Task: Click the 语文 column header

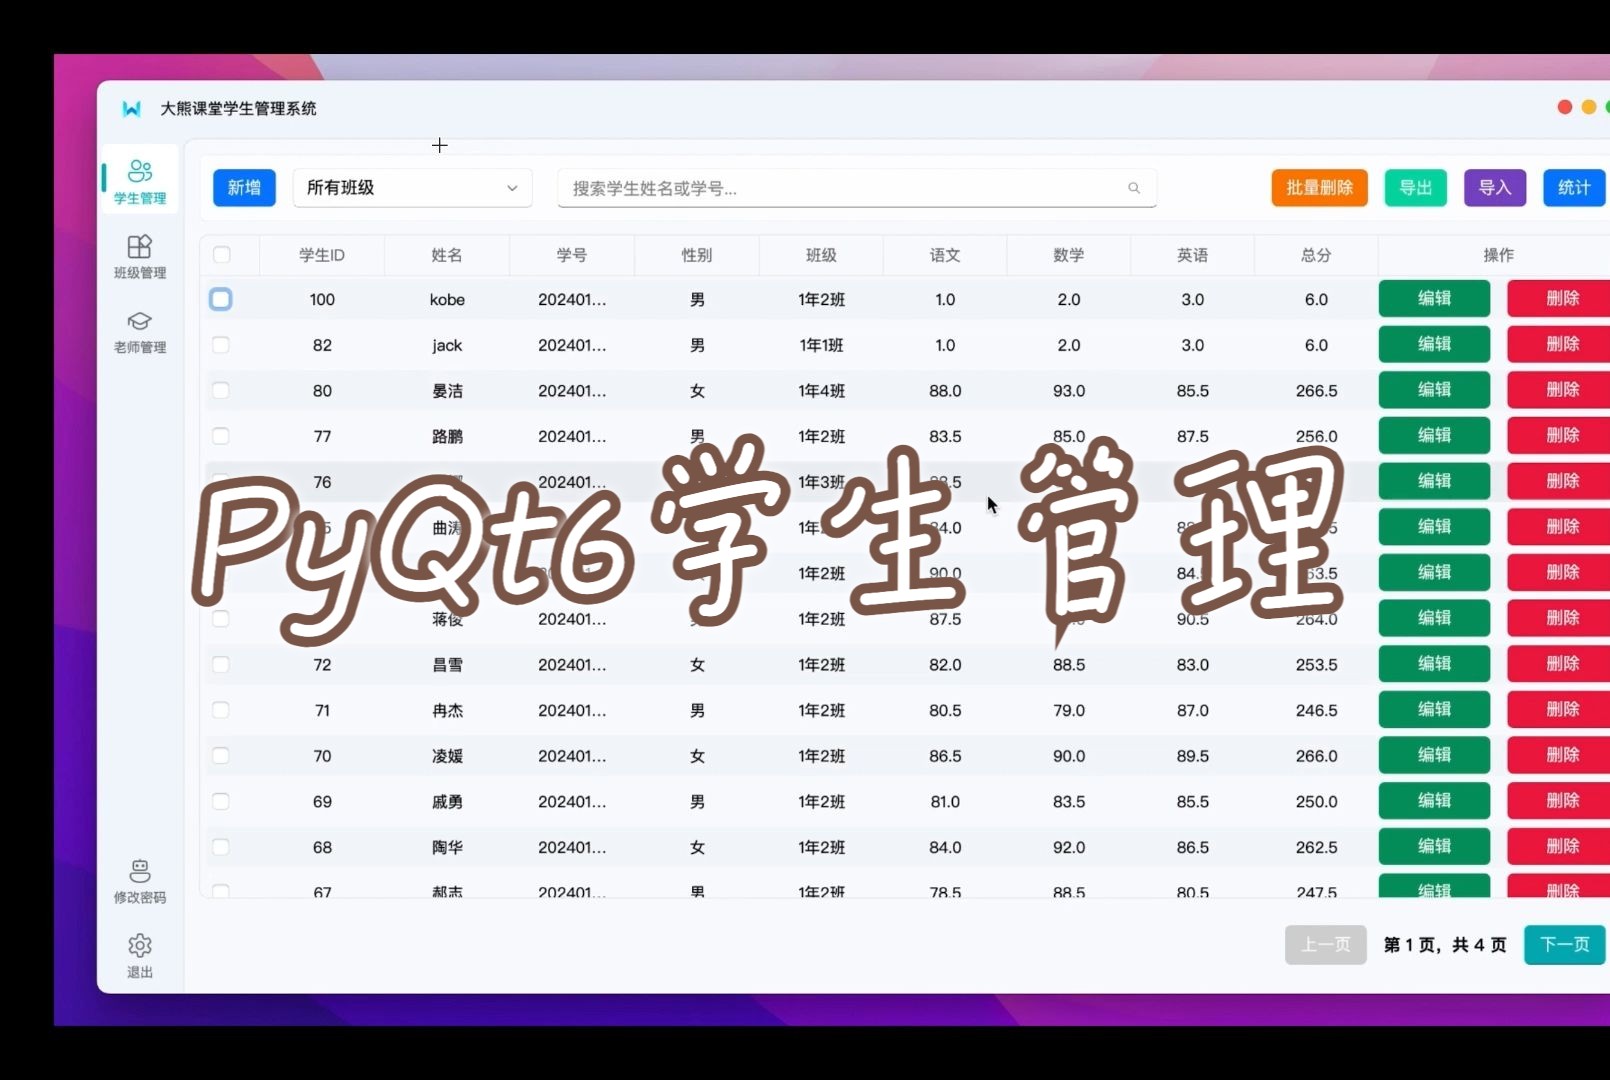Action: point(945,255)
